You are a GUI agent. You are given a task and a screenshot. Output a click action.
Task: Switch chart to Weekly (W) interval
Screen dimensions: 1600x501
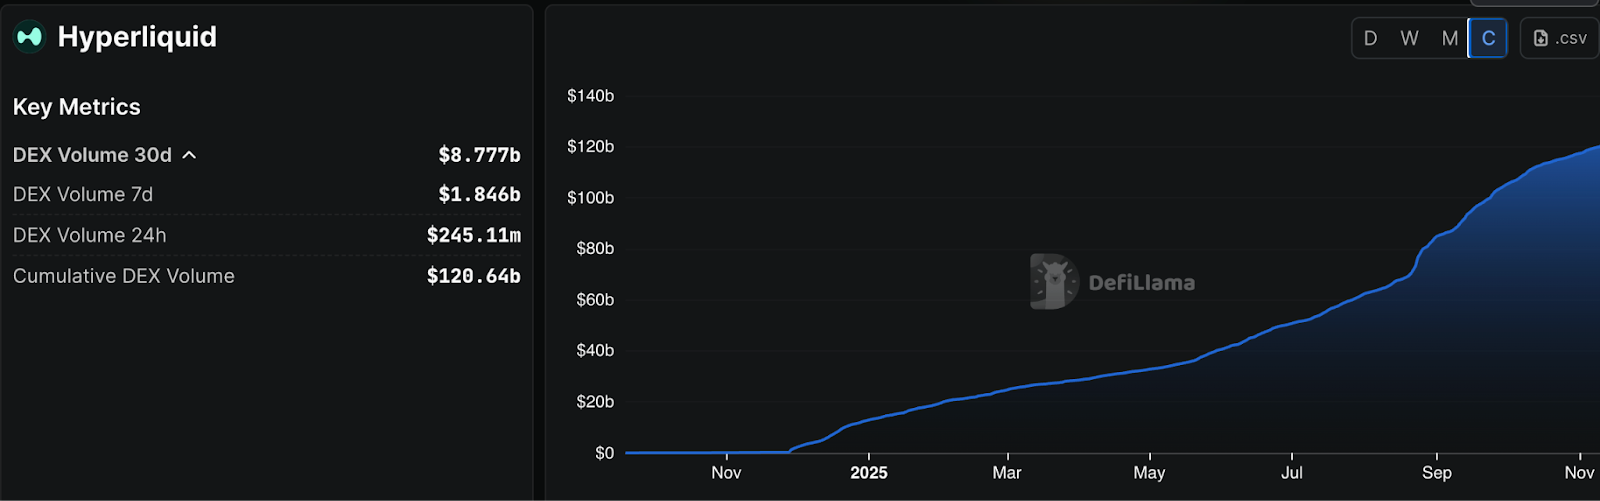point(1409,38)
